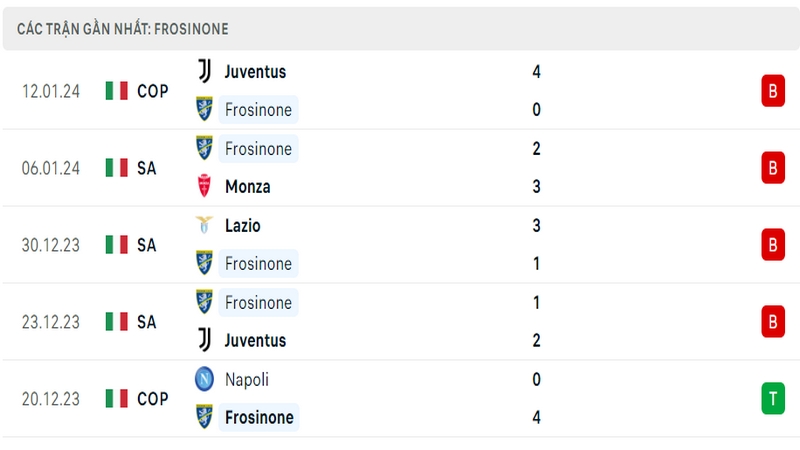Click the red B badge for Lazio match
This screenshot has width=800, height=450.
coord(773,244)
